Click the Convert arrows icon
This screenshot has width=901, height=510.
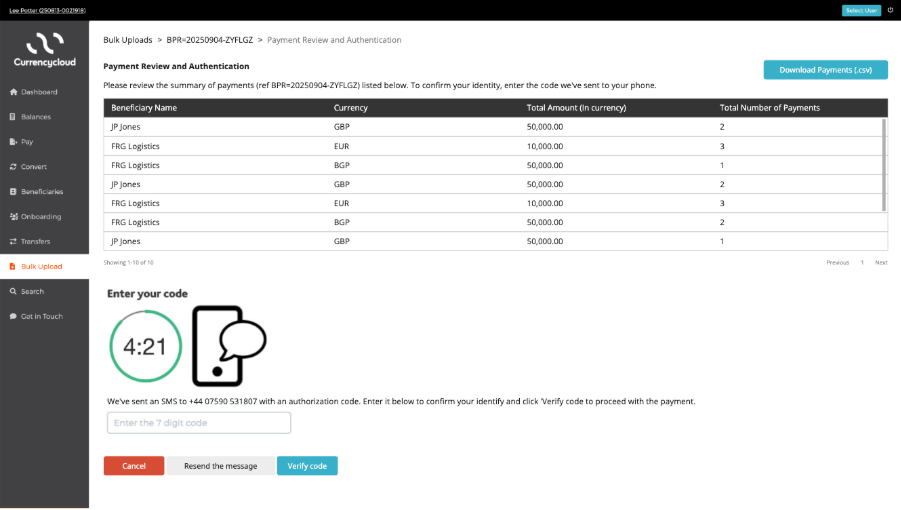click(x=13, y=167)
